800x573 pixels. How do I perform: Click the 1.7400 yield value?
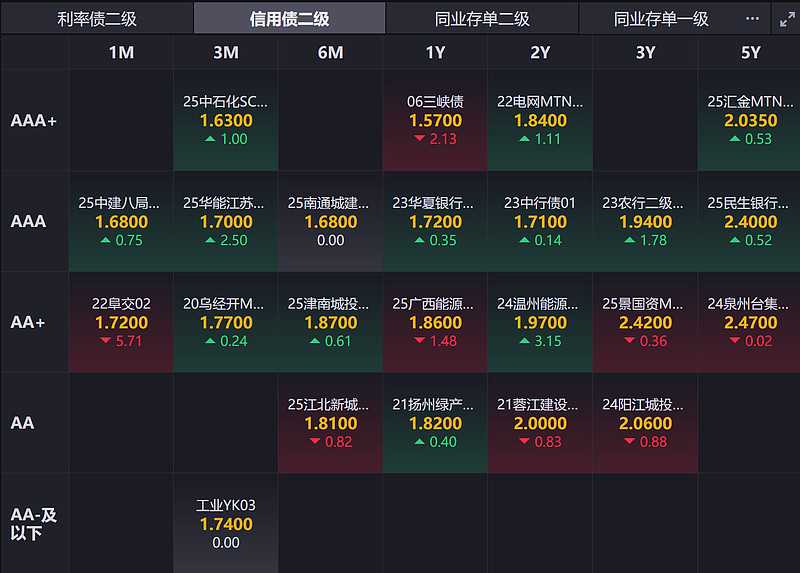pos(226,524)
